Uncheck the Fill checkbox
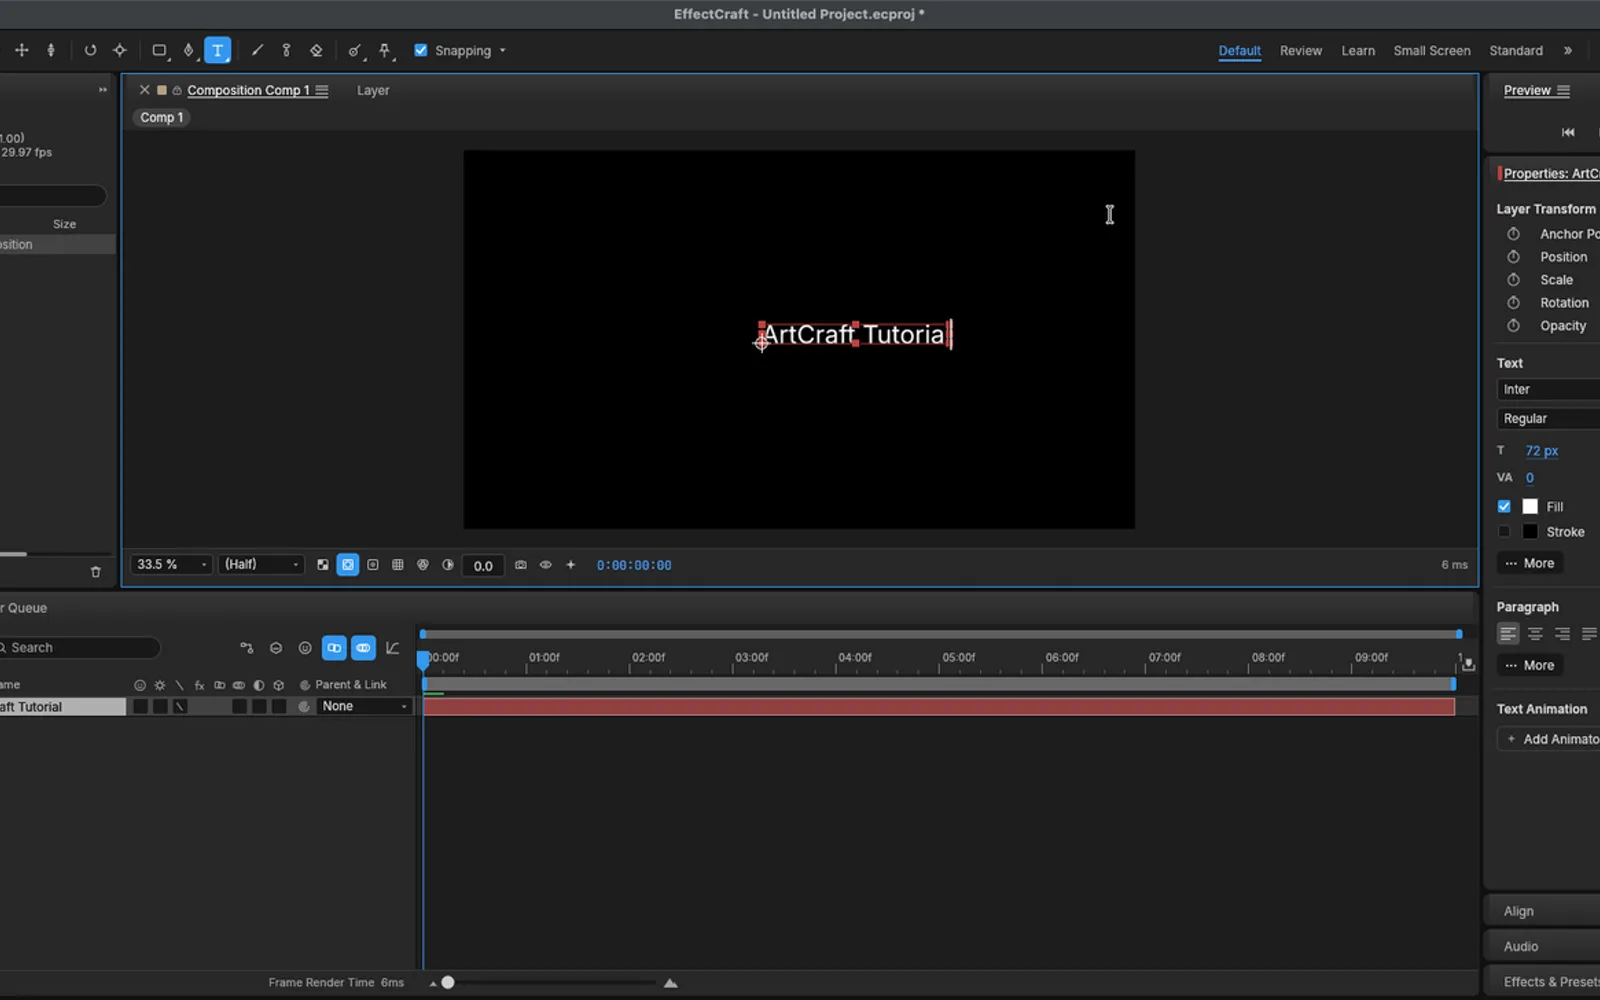Image resolution: width=1600 pixels, height=1000 pixels. [1504, 507]
